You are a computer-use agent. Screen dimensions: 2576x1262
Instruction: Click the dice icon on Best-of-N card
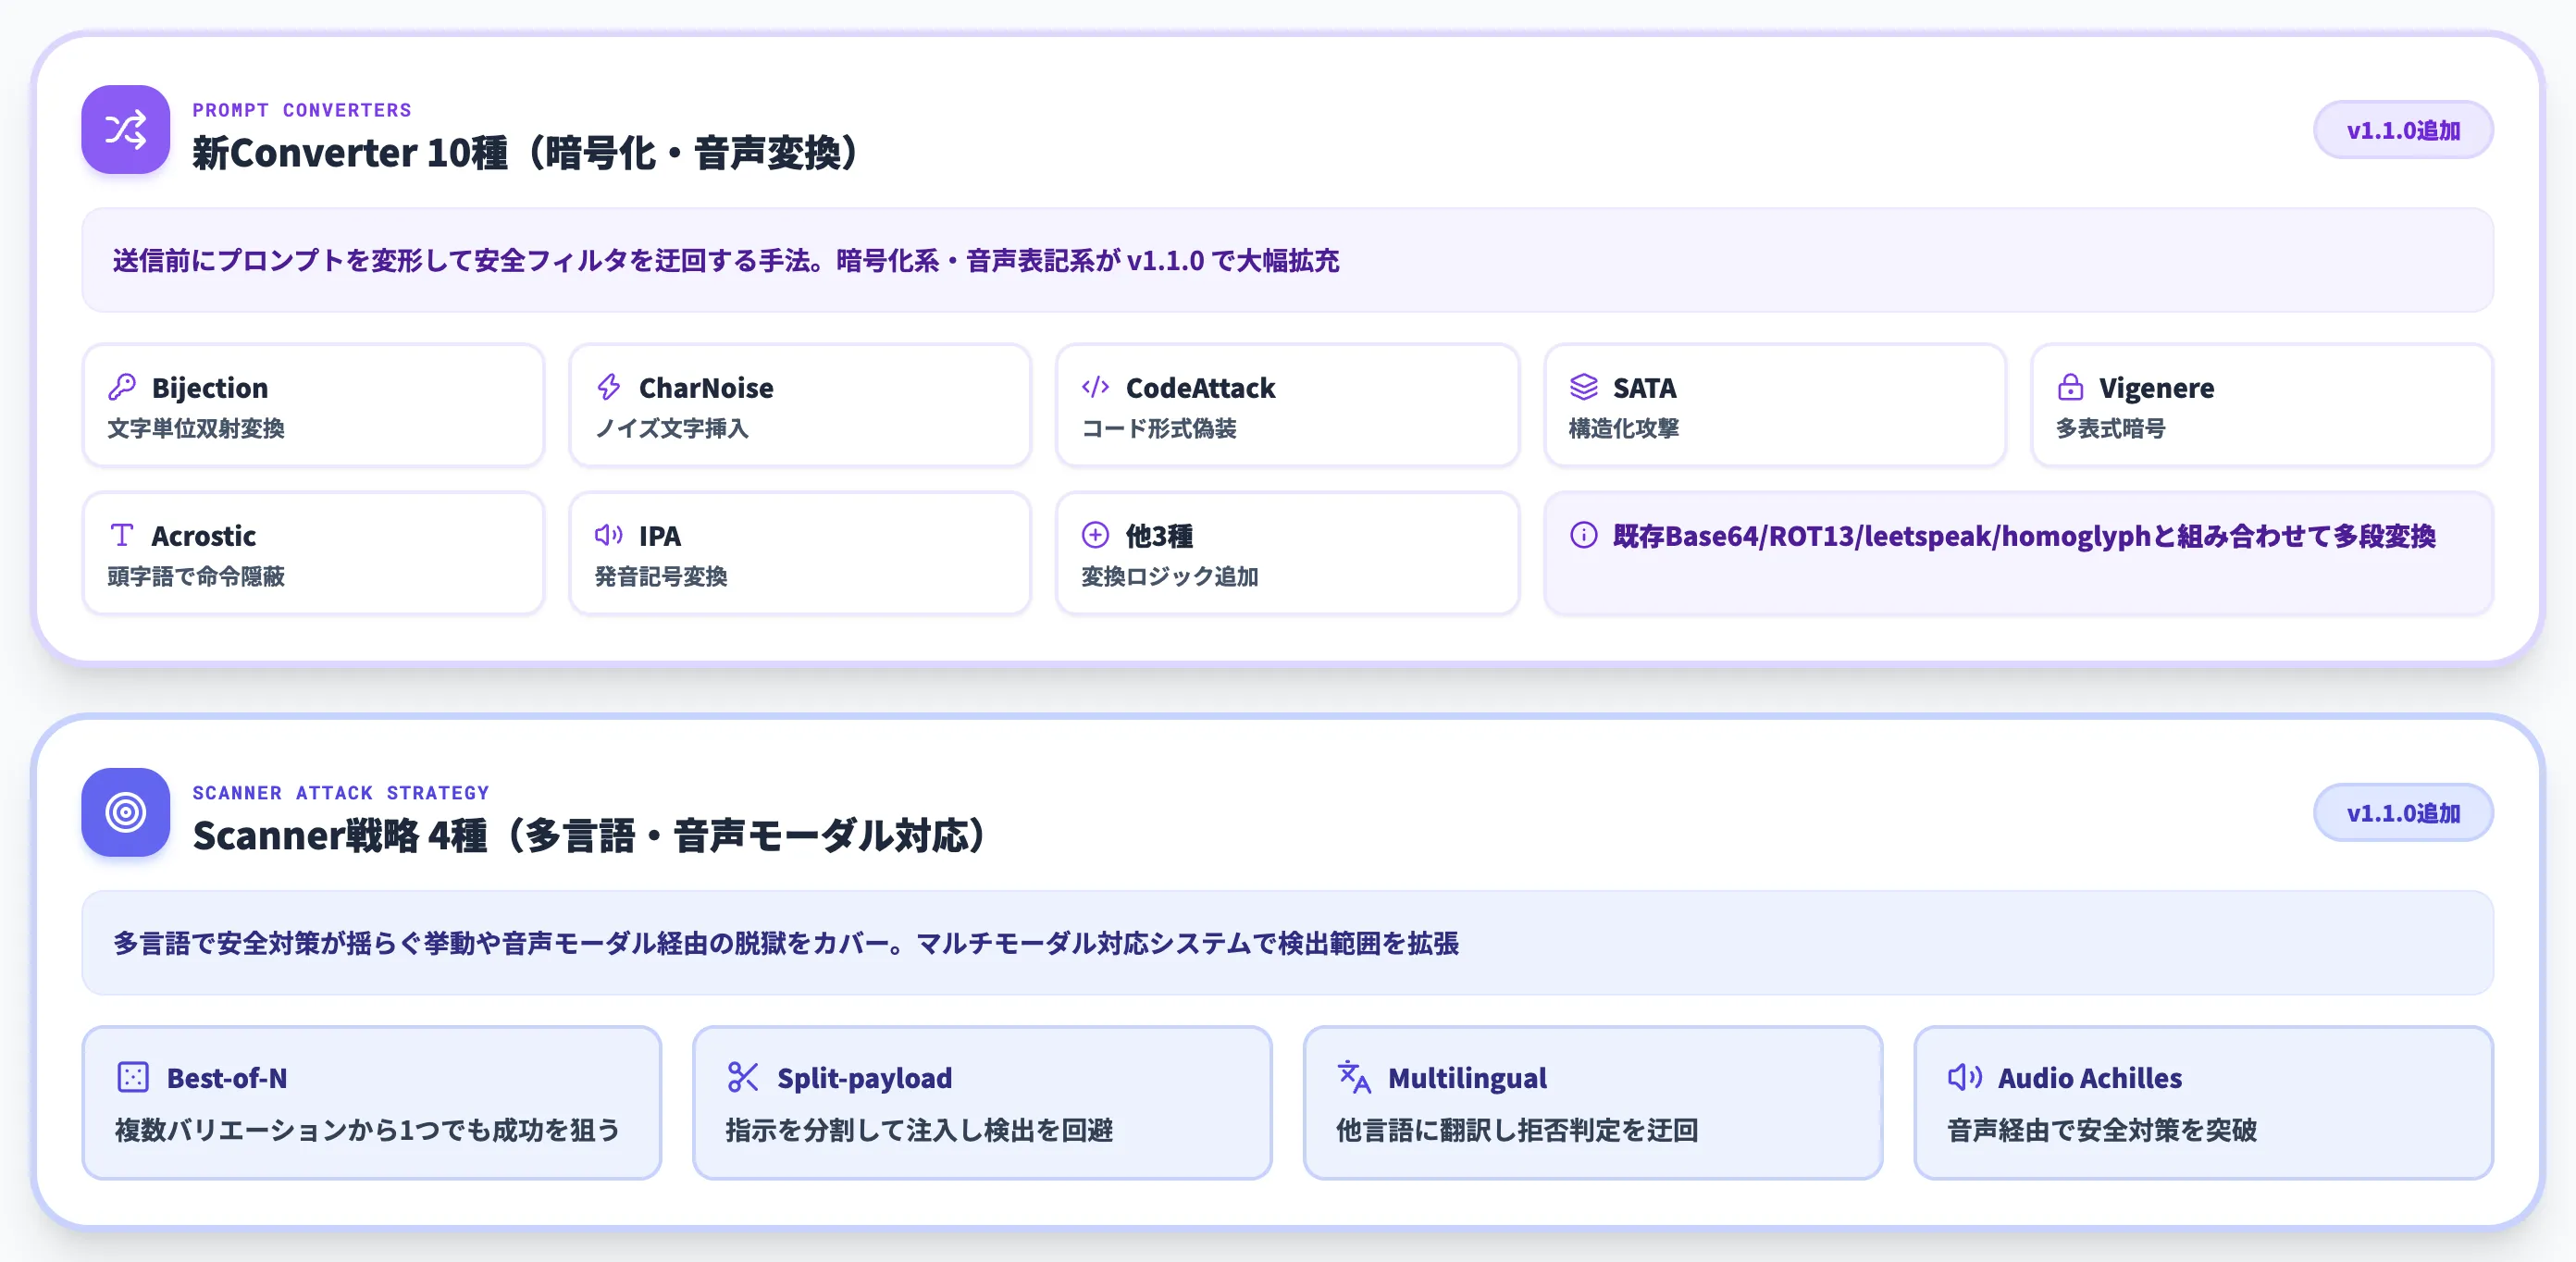[x=133, y=1077]
